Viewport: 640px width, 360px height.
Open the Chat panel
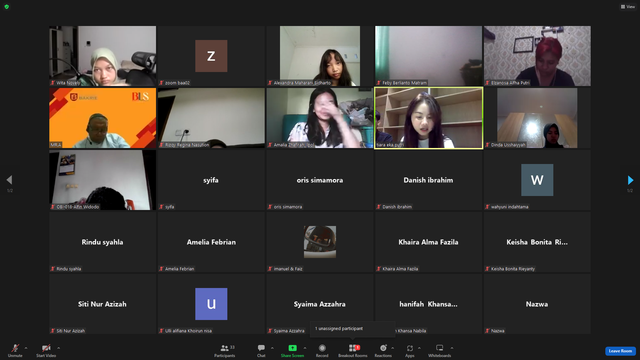[261, 350]
